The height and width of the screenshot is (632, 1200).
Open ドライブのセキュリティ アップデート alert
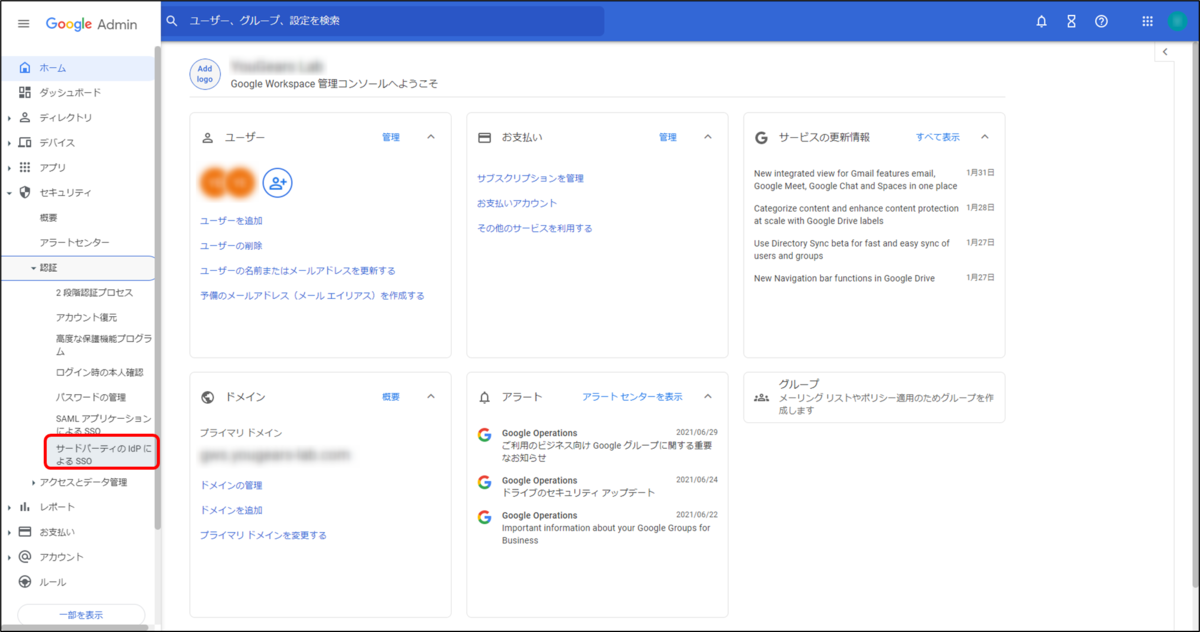click(x=579, y=493)
